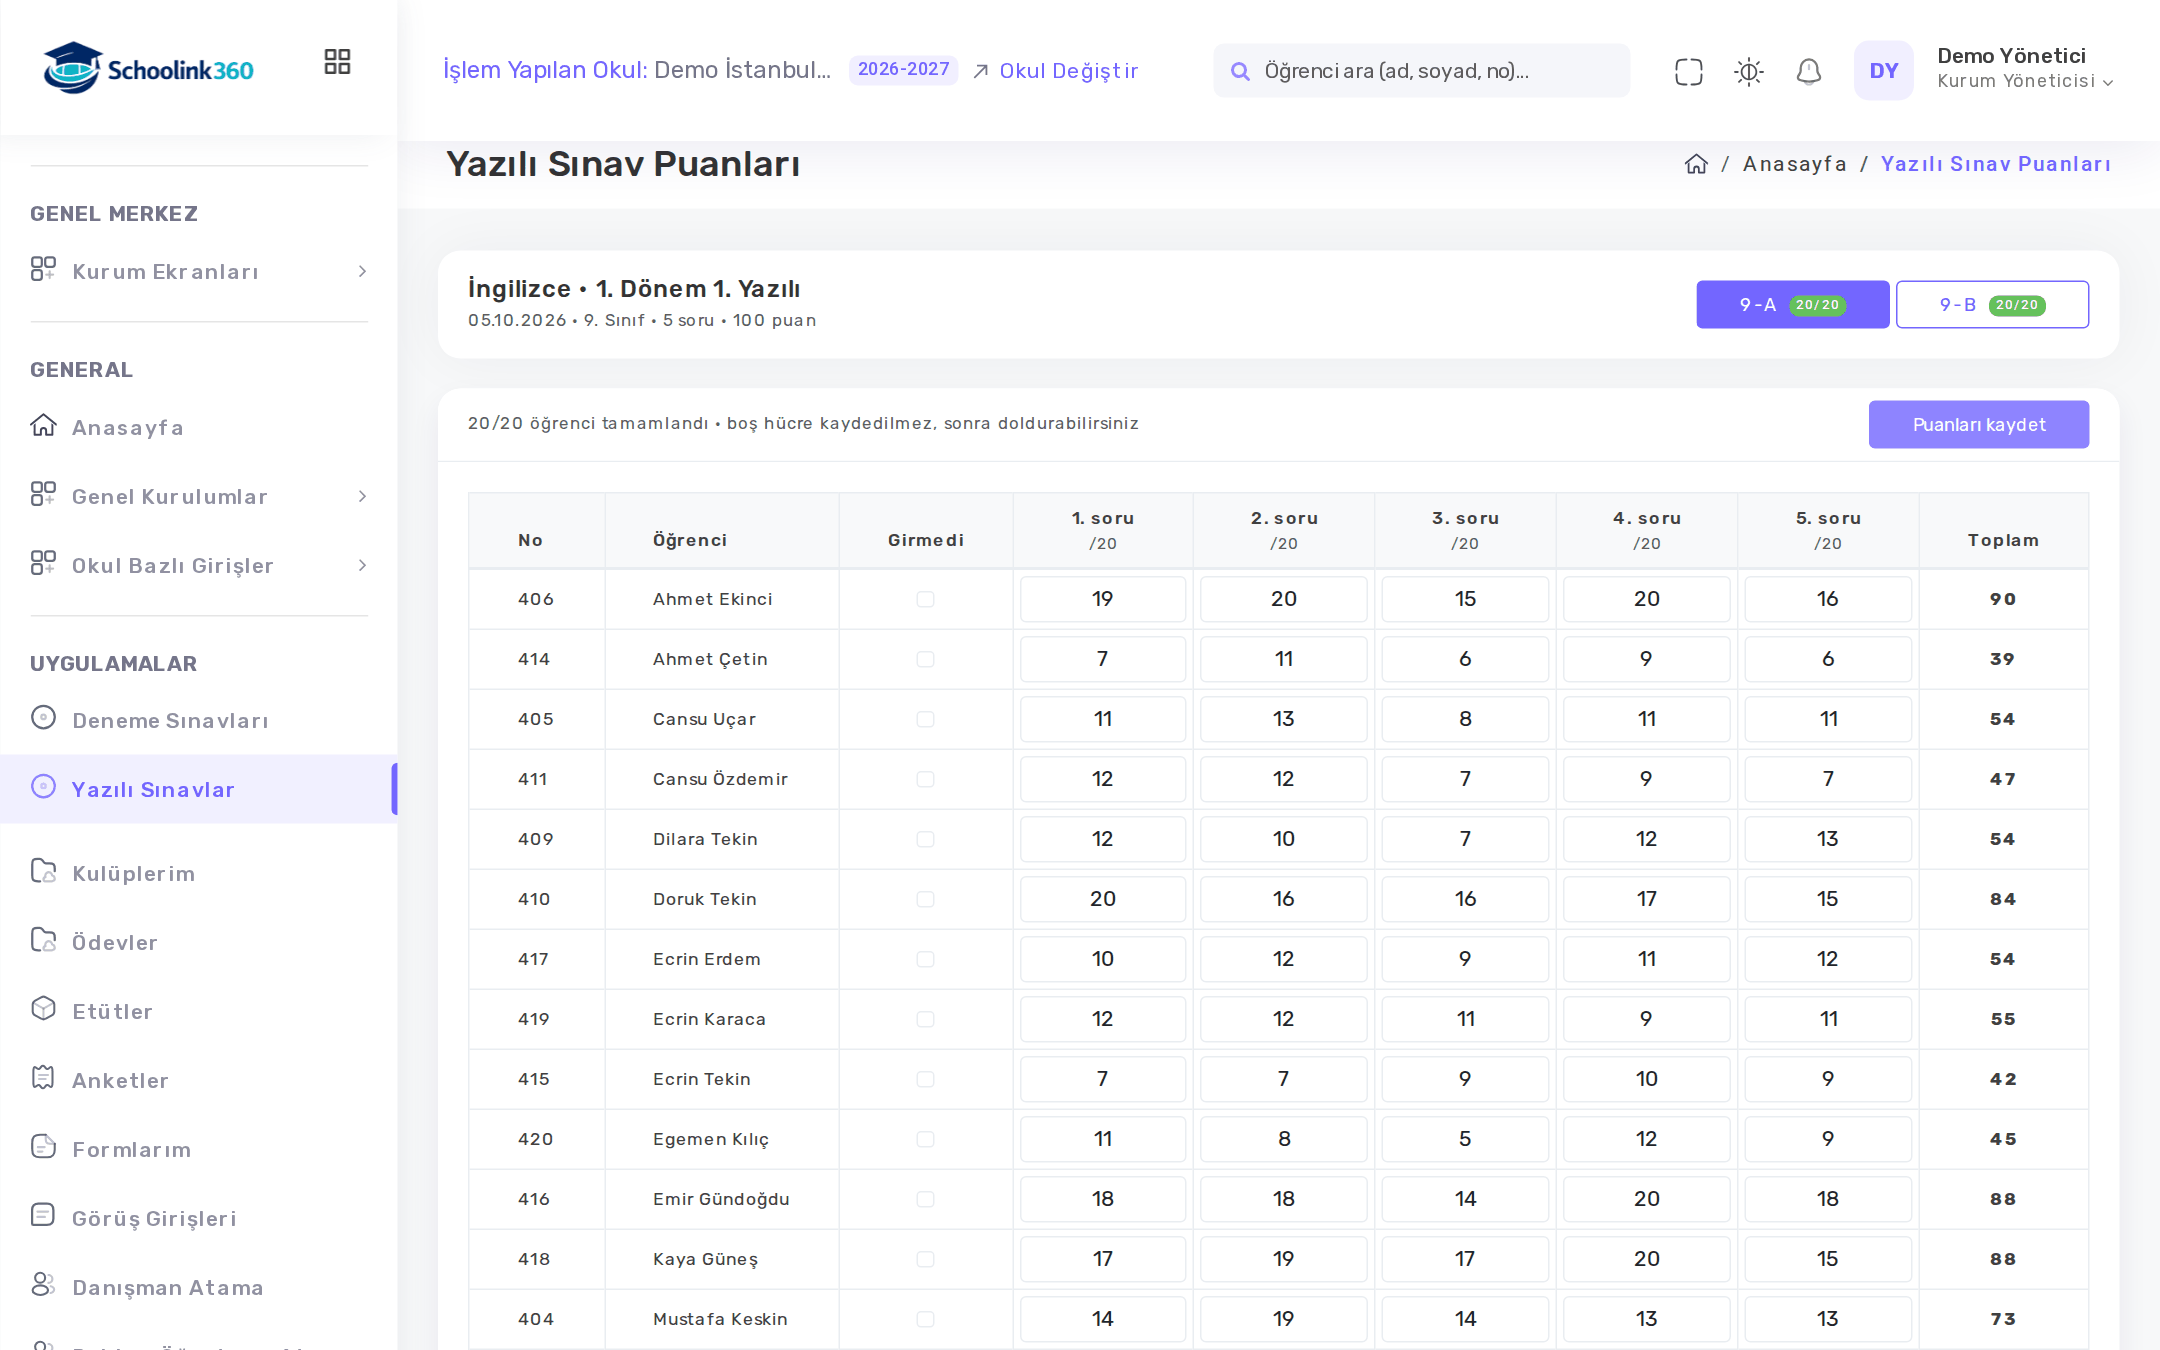Screen dimensions: 2160x1350
Task: Click the Schoolink360 logo
Action: coord(148,68)
